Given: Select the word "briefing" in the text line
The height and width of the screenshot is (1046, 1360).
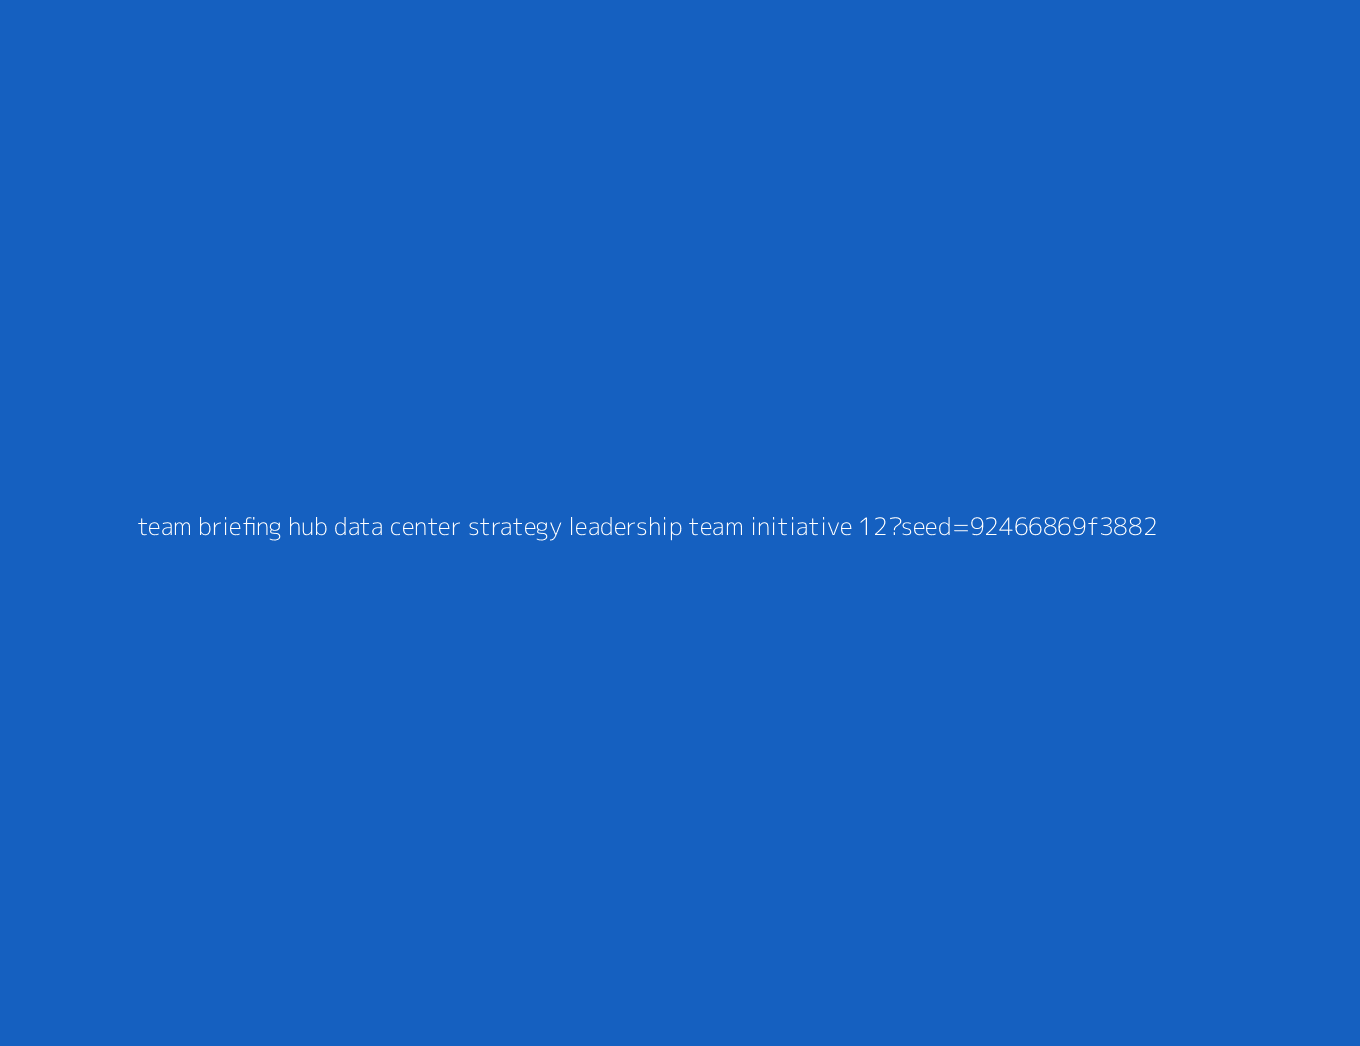Looking at the screenshot, I should (x=240, y=527).
